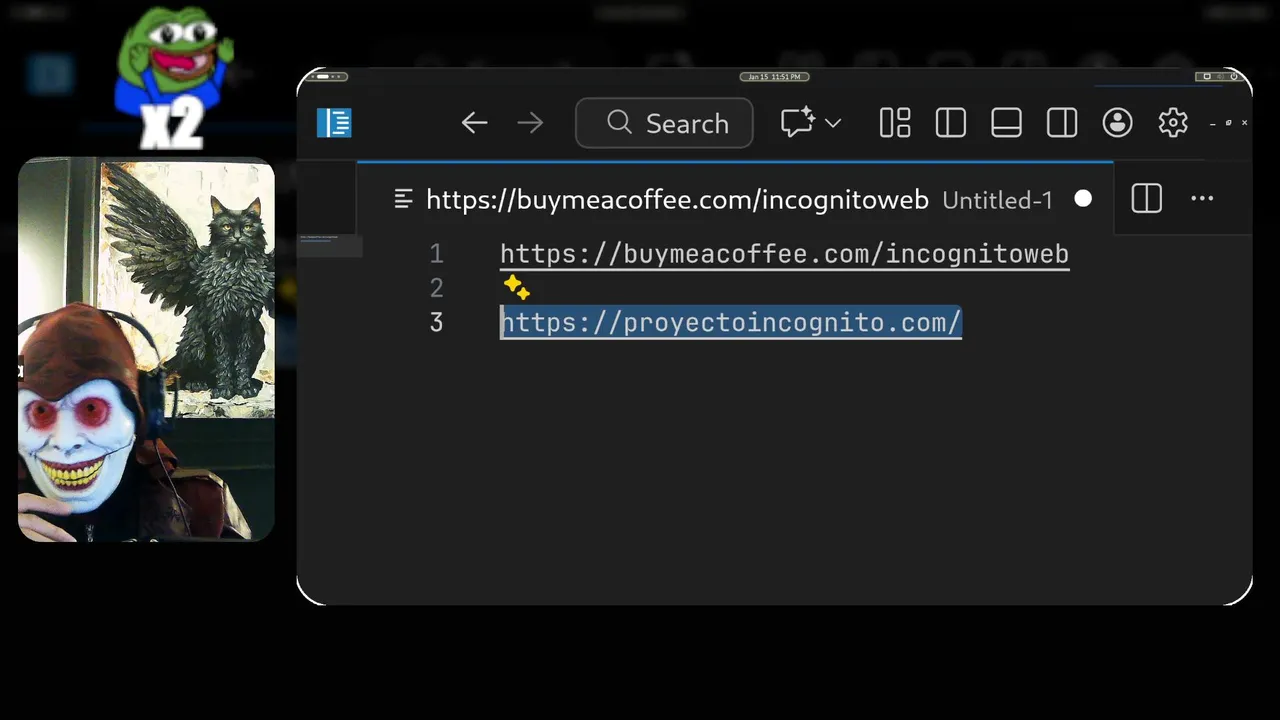Click the tab's text file icon
The image size is (1280, 720).
tap(403, 199)
